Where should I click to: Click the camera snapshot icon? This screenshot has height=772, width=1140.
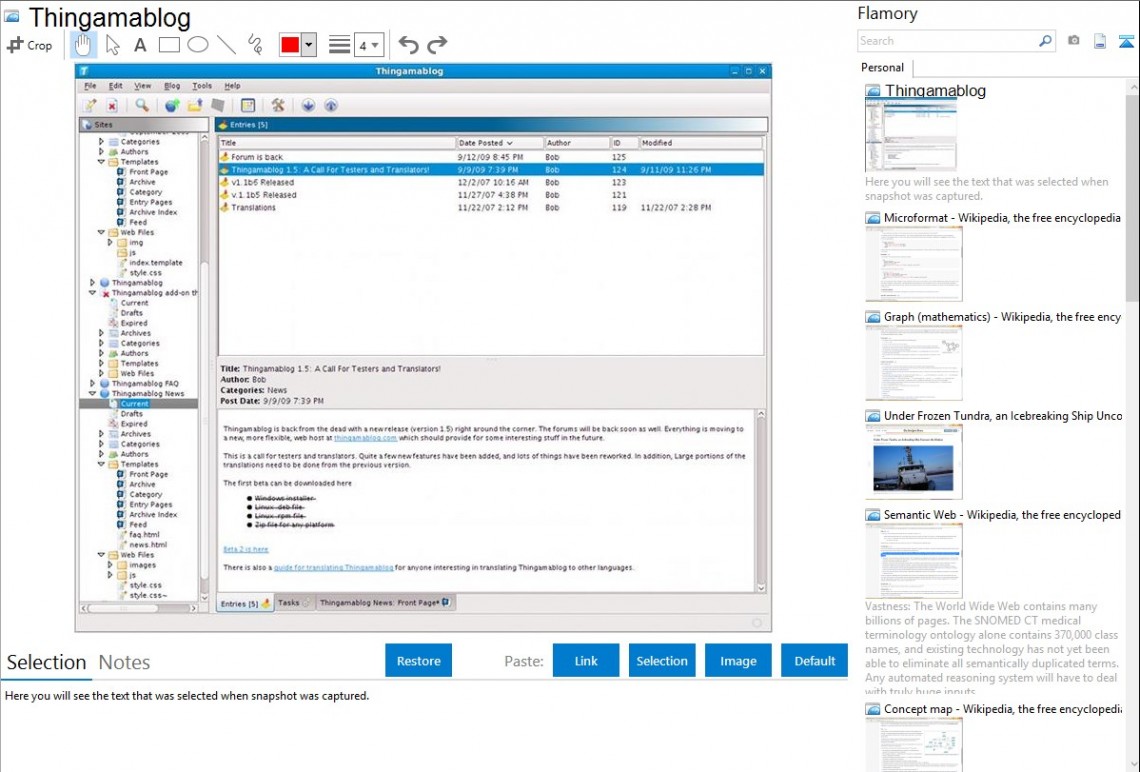pyautogui.click(x=1073, y=41)
